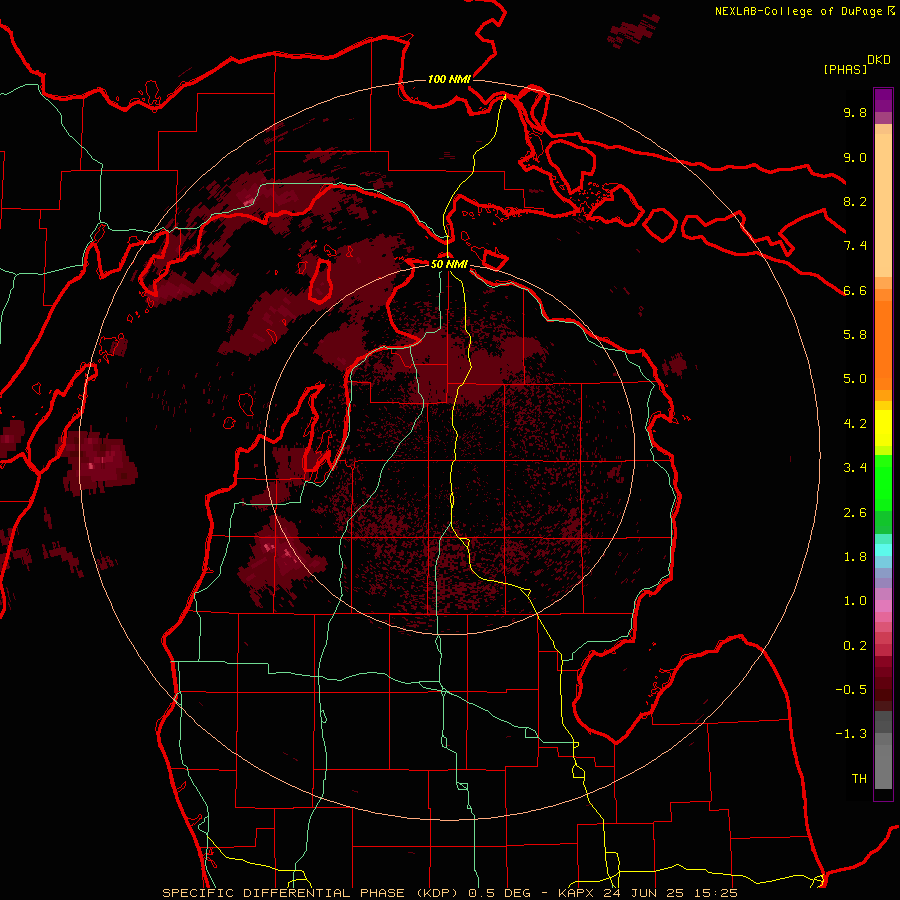Select the 5.0 scale value
Image resolution: width=900 pixels, height=900 pixels.
click(x=855, y=379)
